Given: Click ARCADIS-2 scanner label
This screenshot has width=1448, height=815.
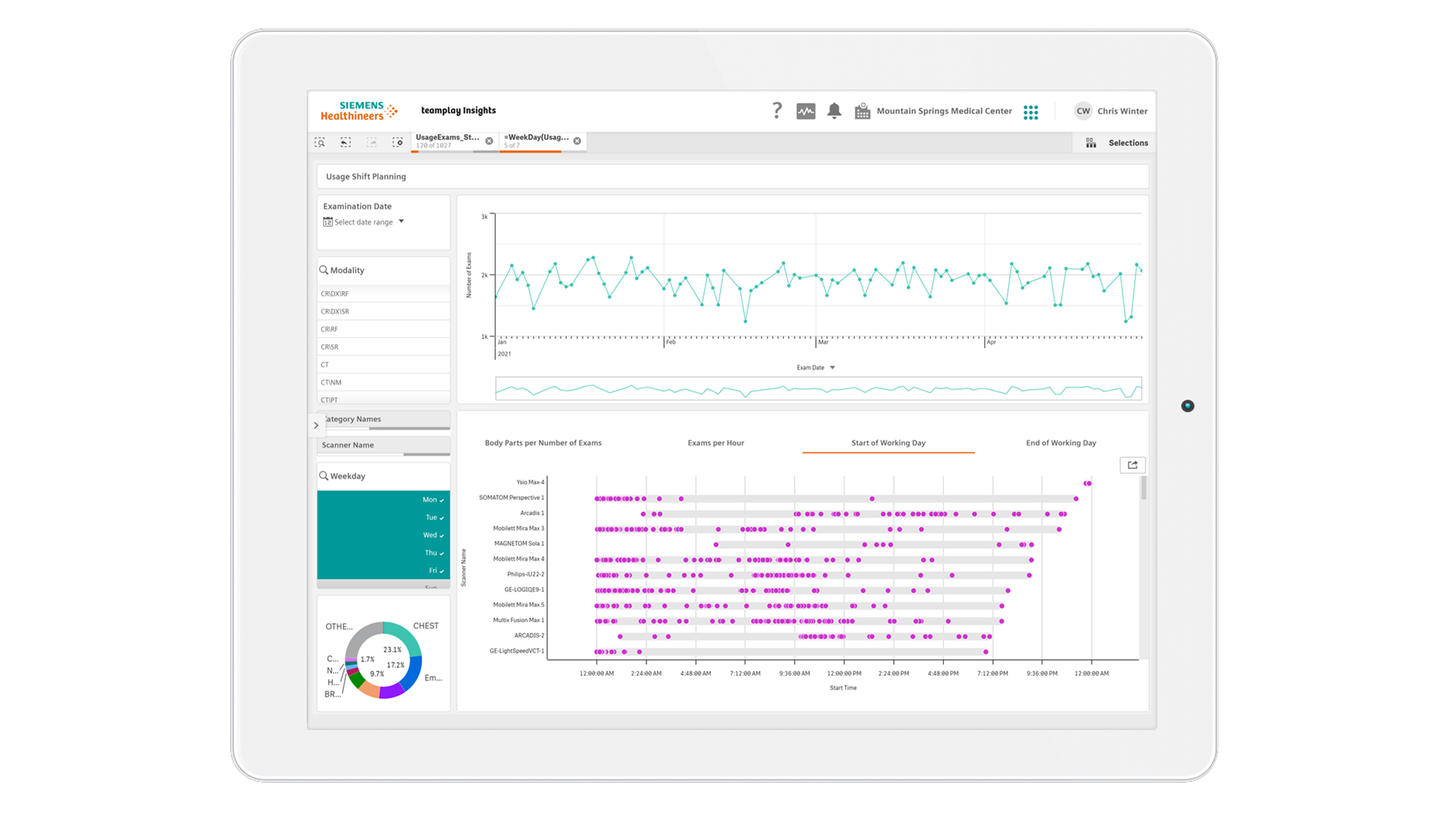Looking at the screenshot, I should [x=530, y=635].
